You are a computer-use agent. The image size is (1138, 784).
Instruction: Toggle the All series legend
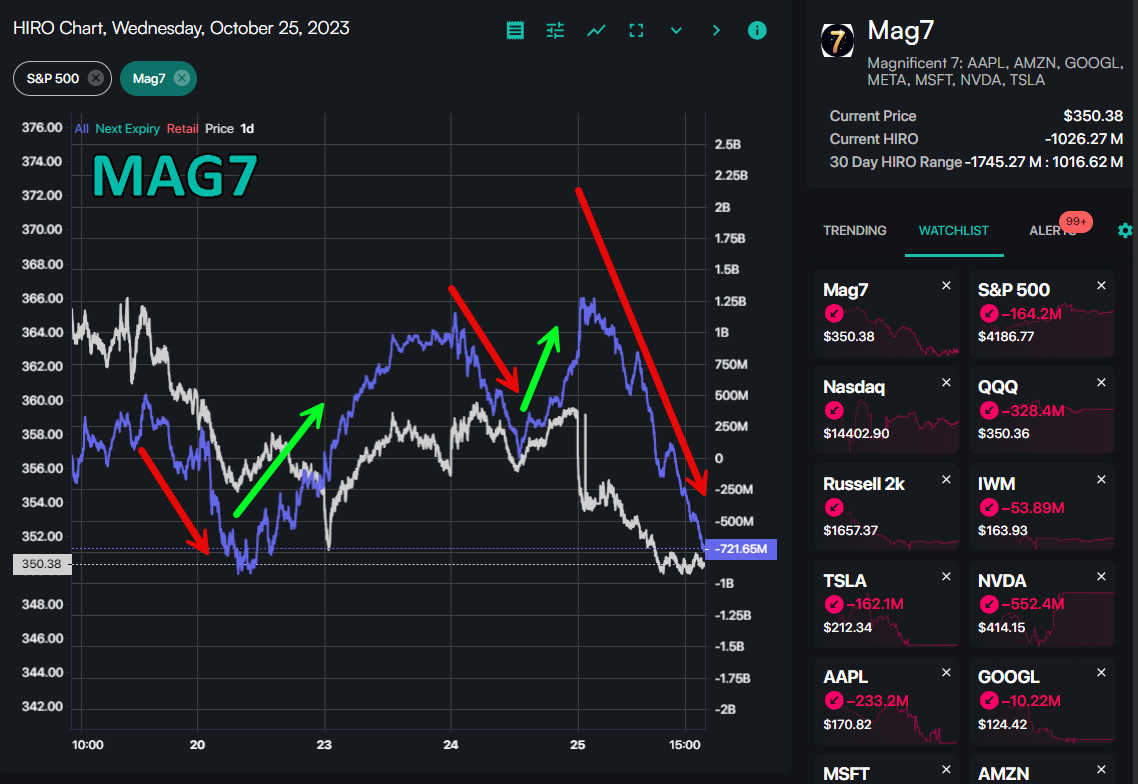tap(81, 128)
